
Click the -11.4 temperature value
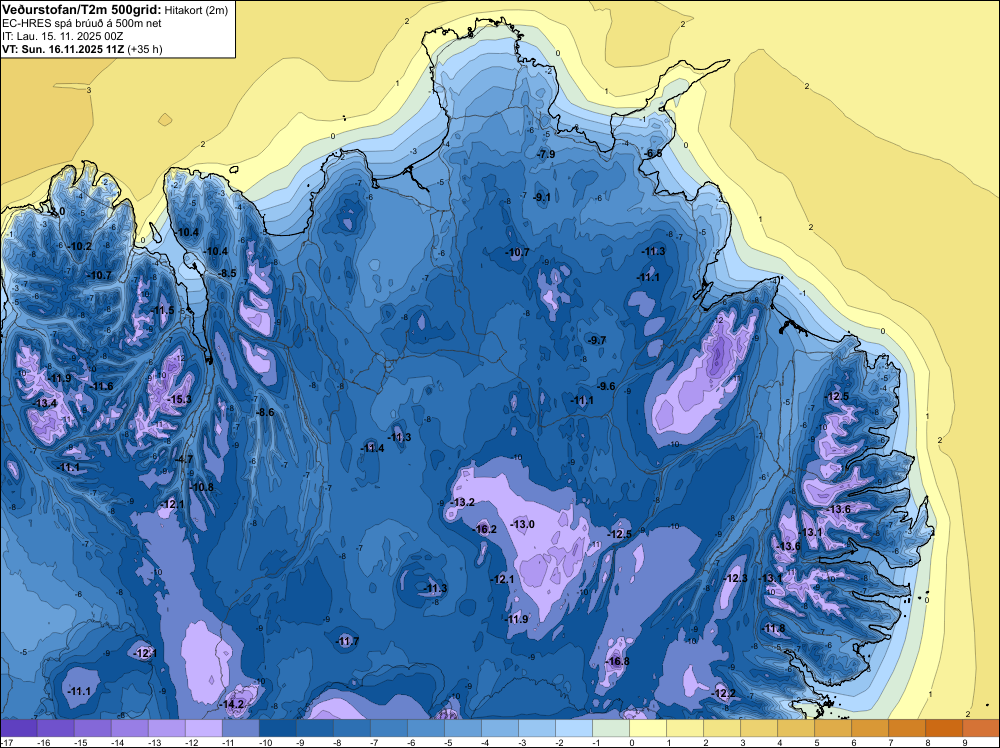(372, 448)
